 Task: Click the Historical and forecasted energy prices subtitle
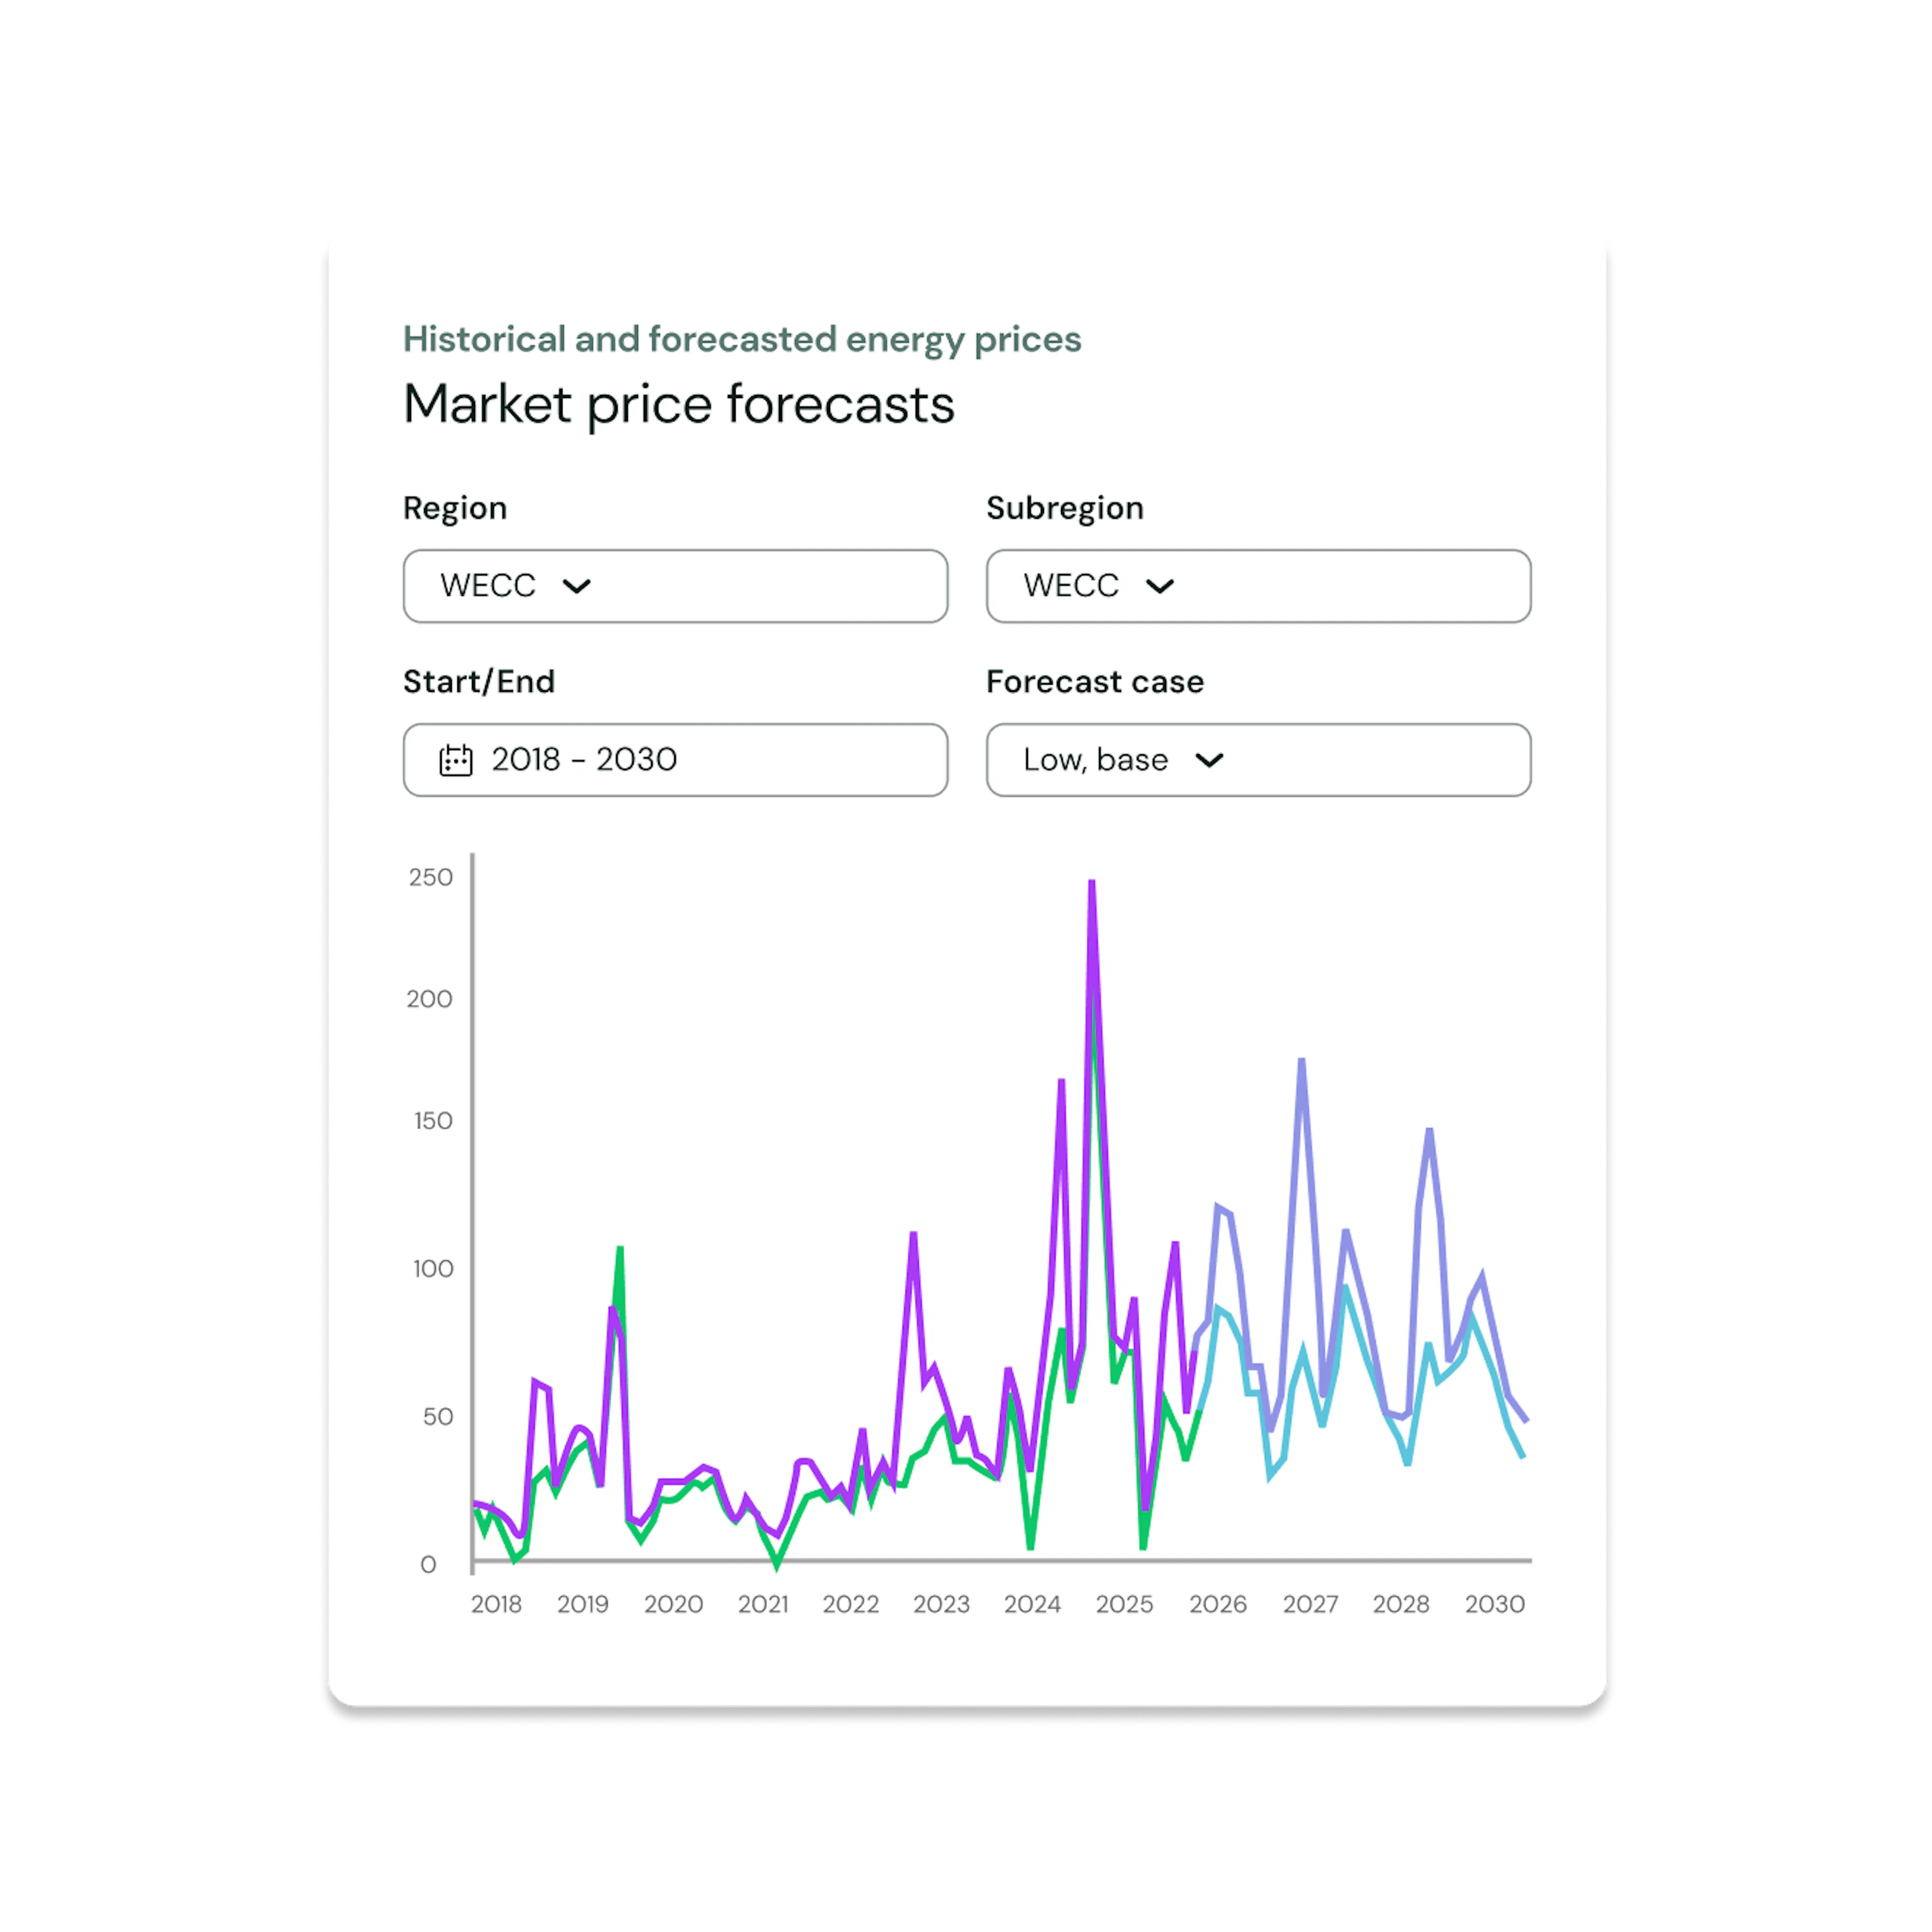pyautogui.click(x=742, y=340)
